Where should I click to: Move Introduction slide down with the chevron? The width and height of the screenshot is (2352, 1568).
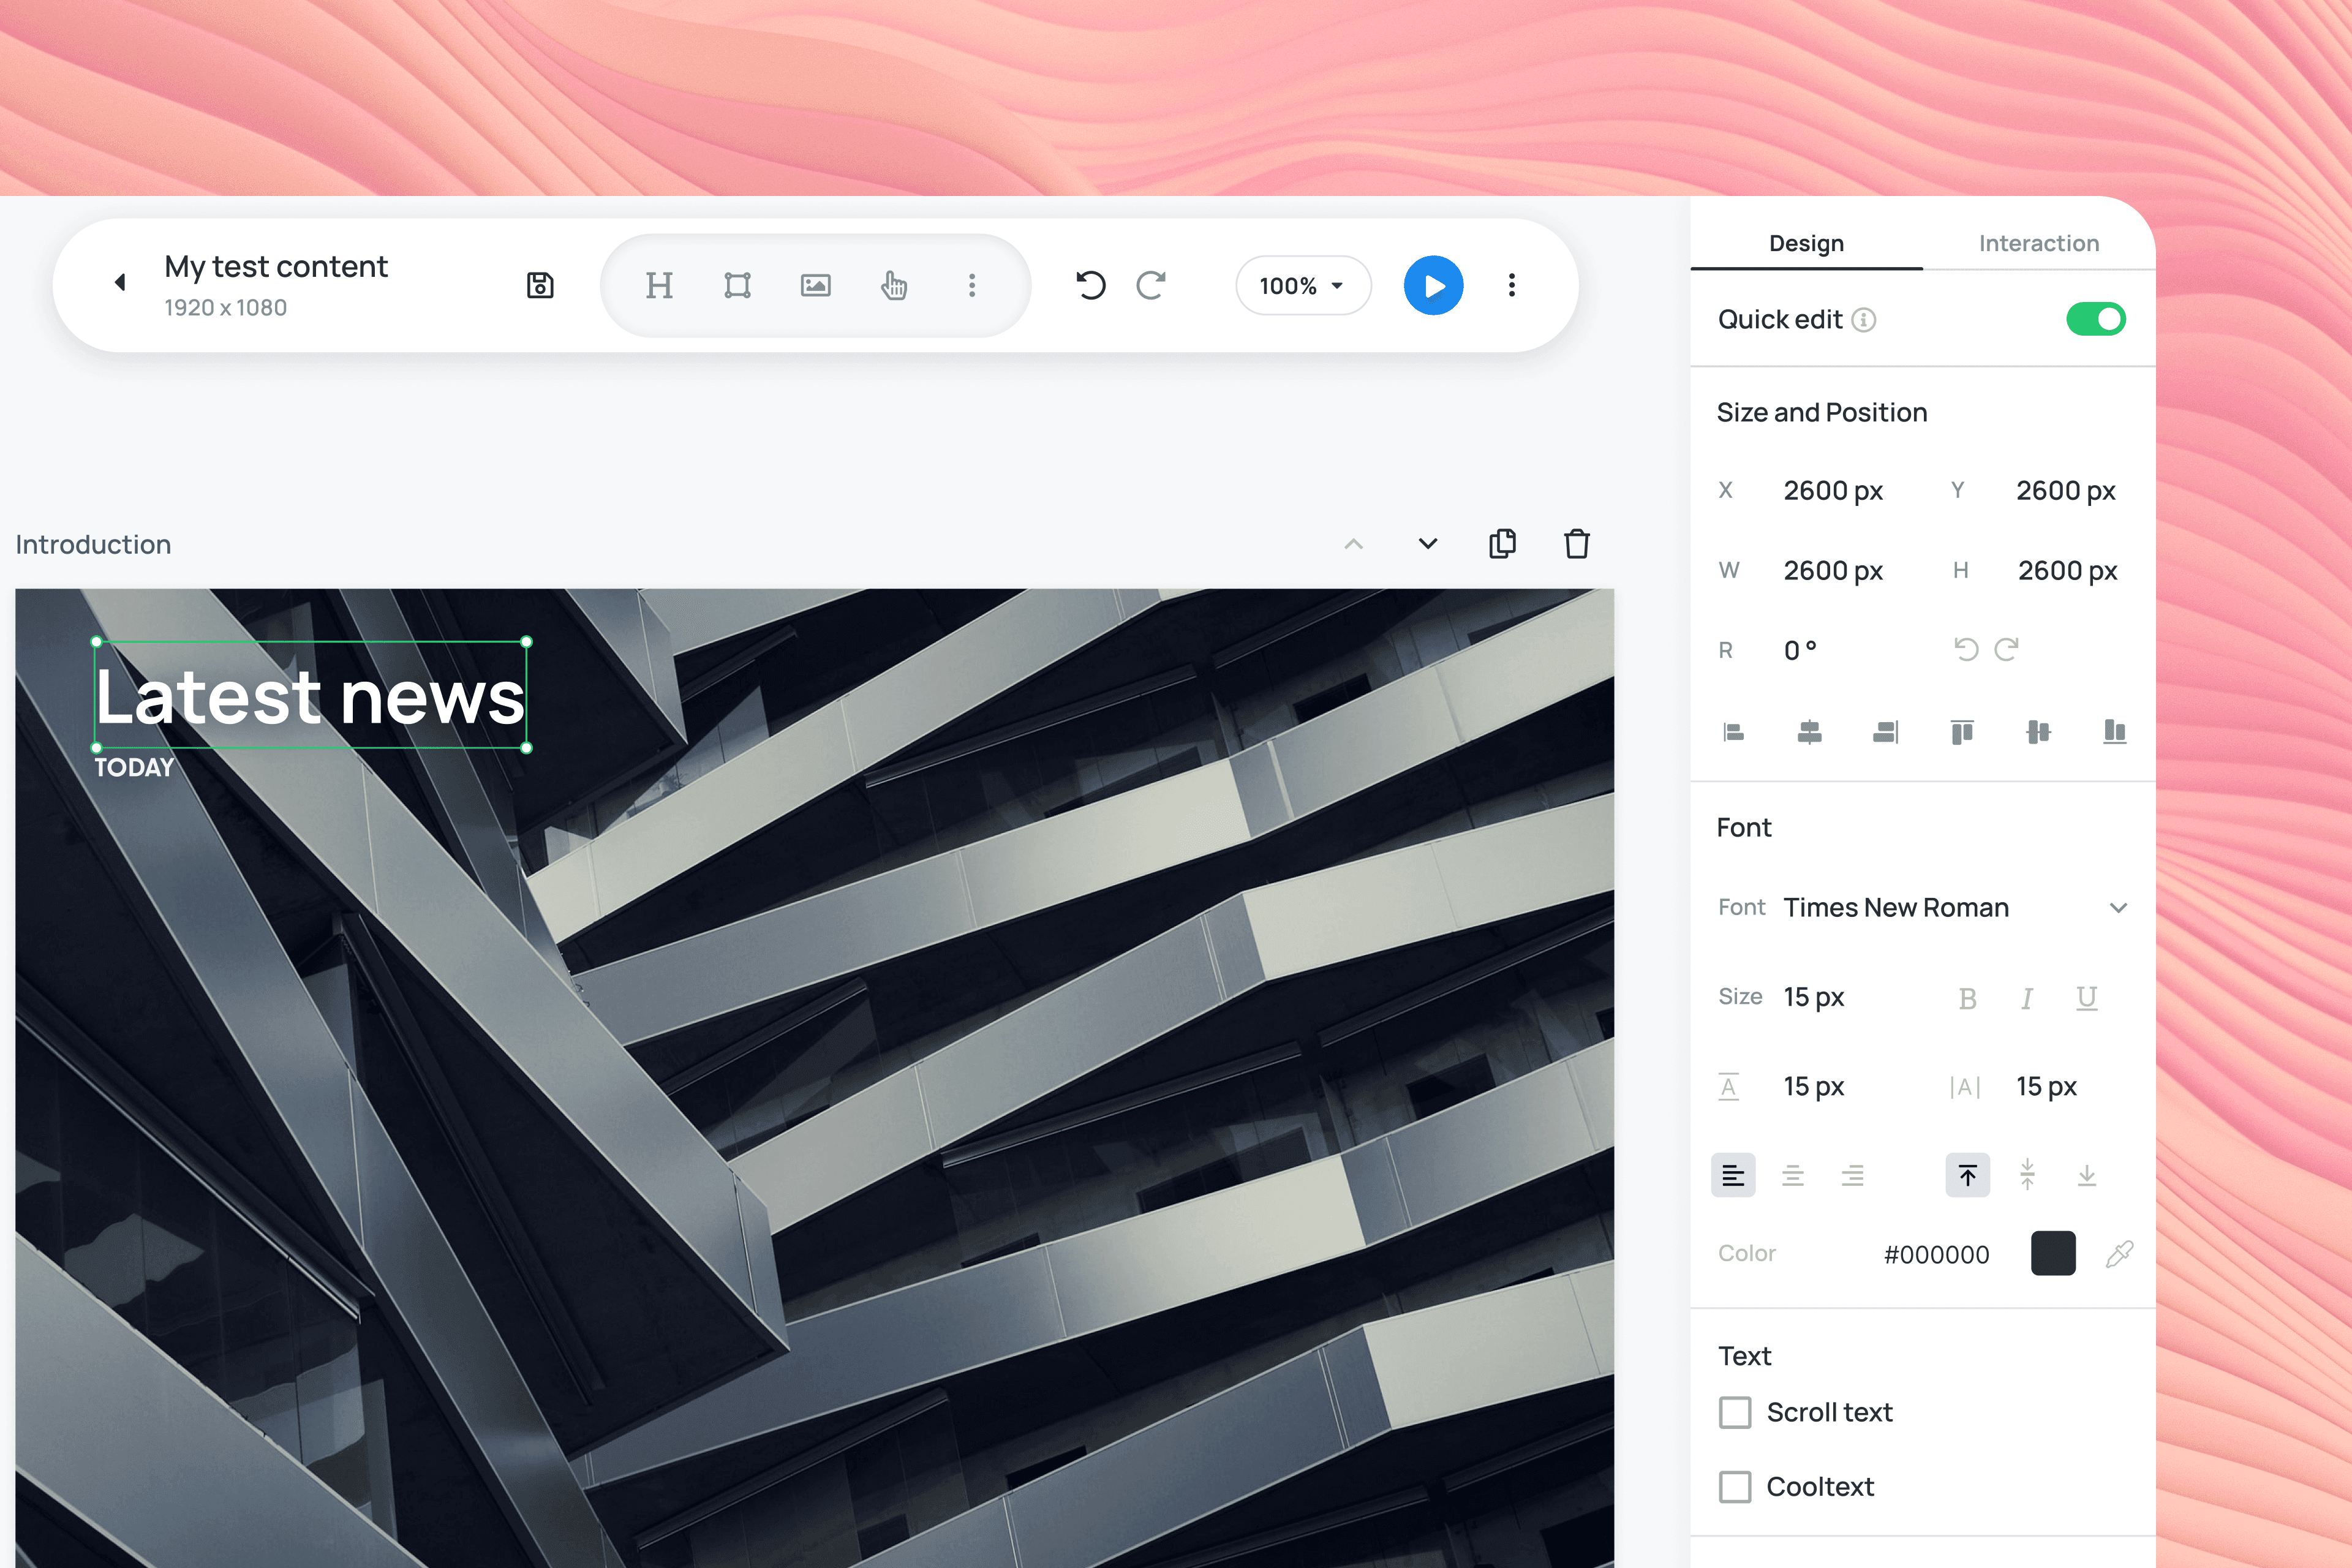tap(1427, 544)
